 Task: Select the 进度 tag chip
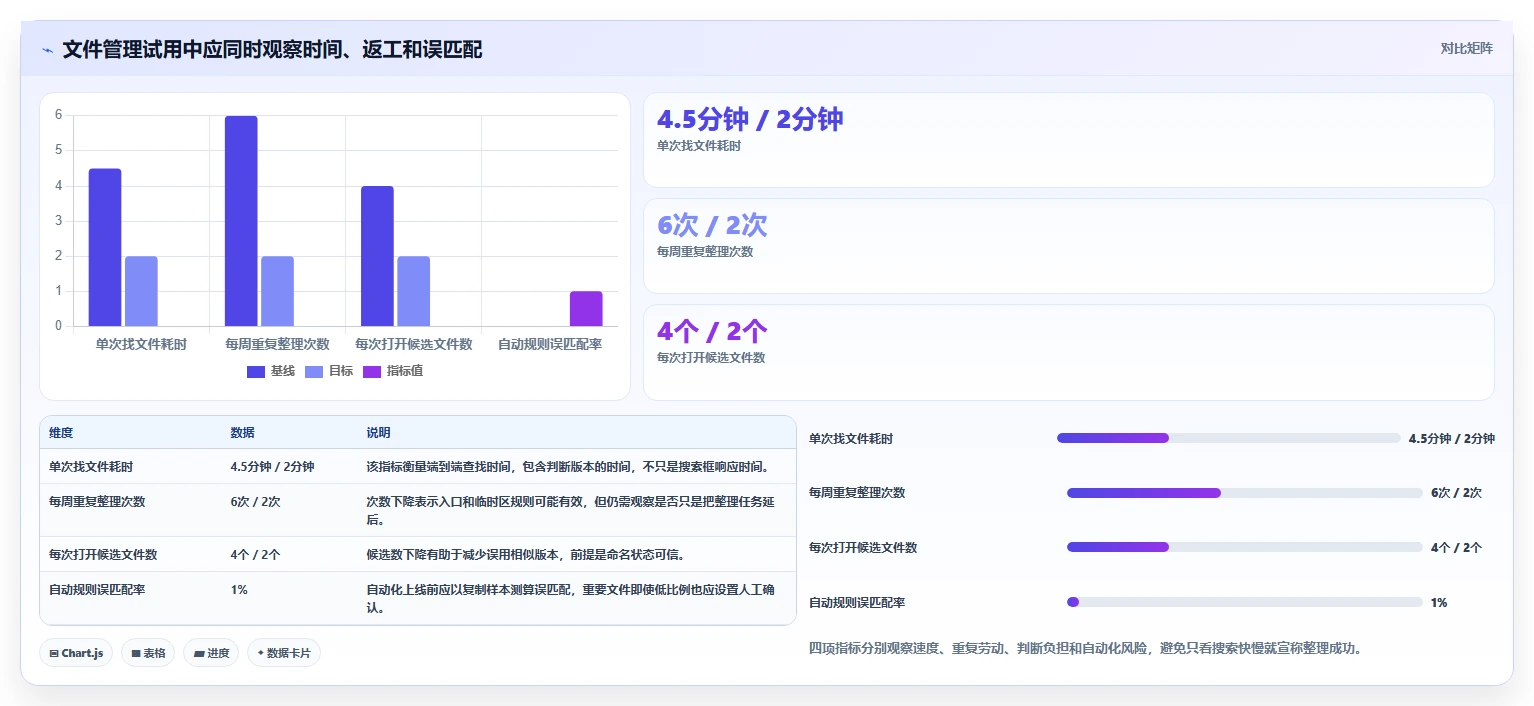pyautogui.click(x=211, y=653)
